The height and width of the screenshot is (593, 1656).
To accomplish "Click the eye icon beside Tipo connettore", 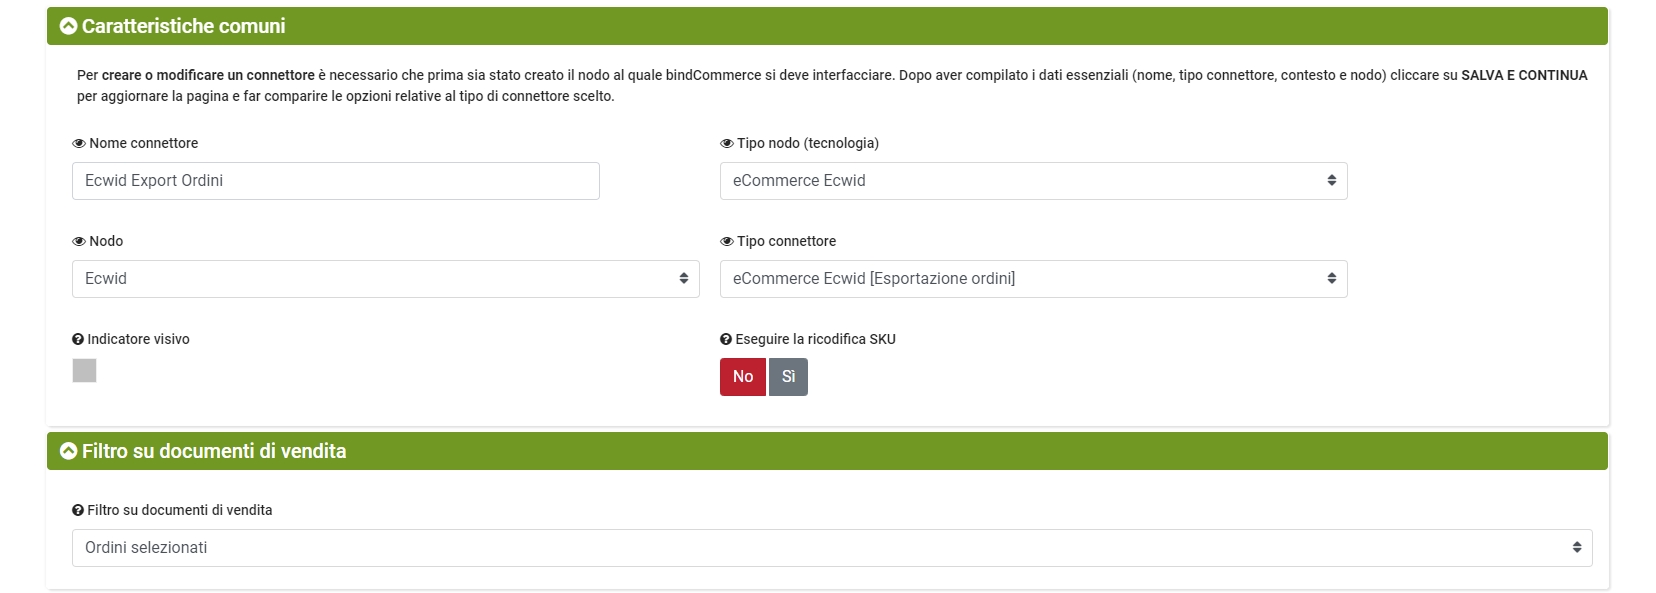I will [727, 242].
